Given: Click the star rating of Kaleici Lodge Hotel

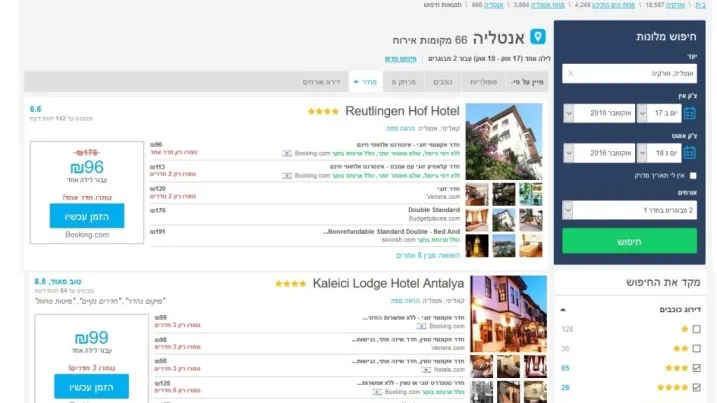Looking at the screenshot, I should (x=291, y=283).
